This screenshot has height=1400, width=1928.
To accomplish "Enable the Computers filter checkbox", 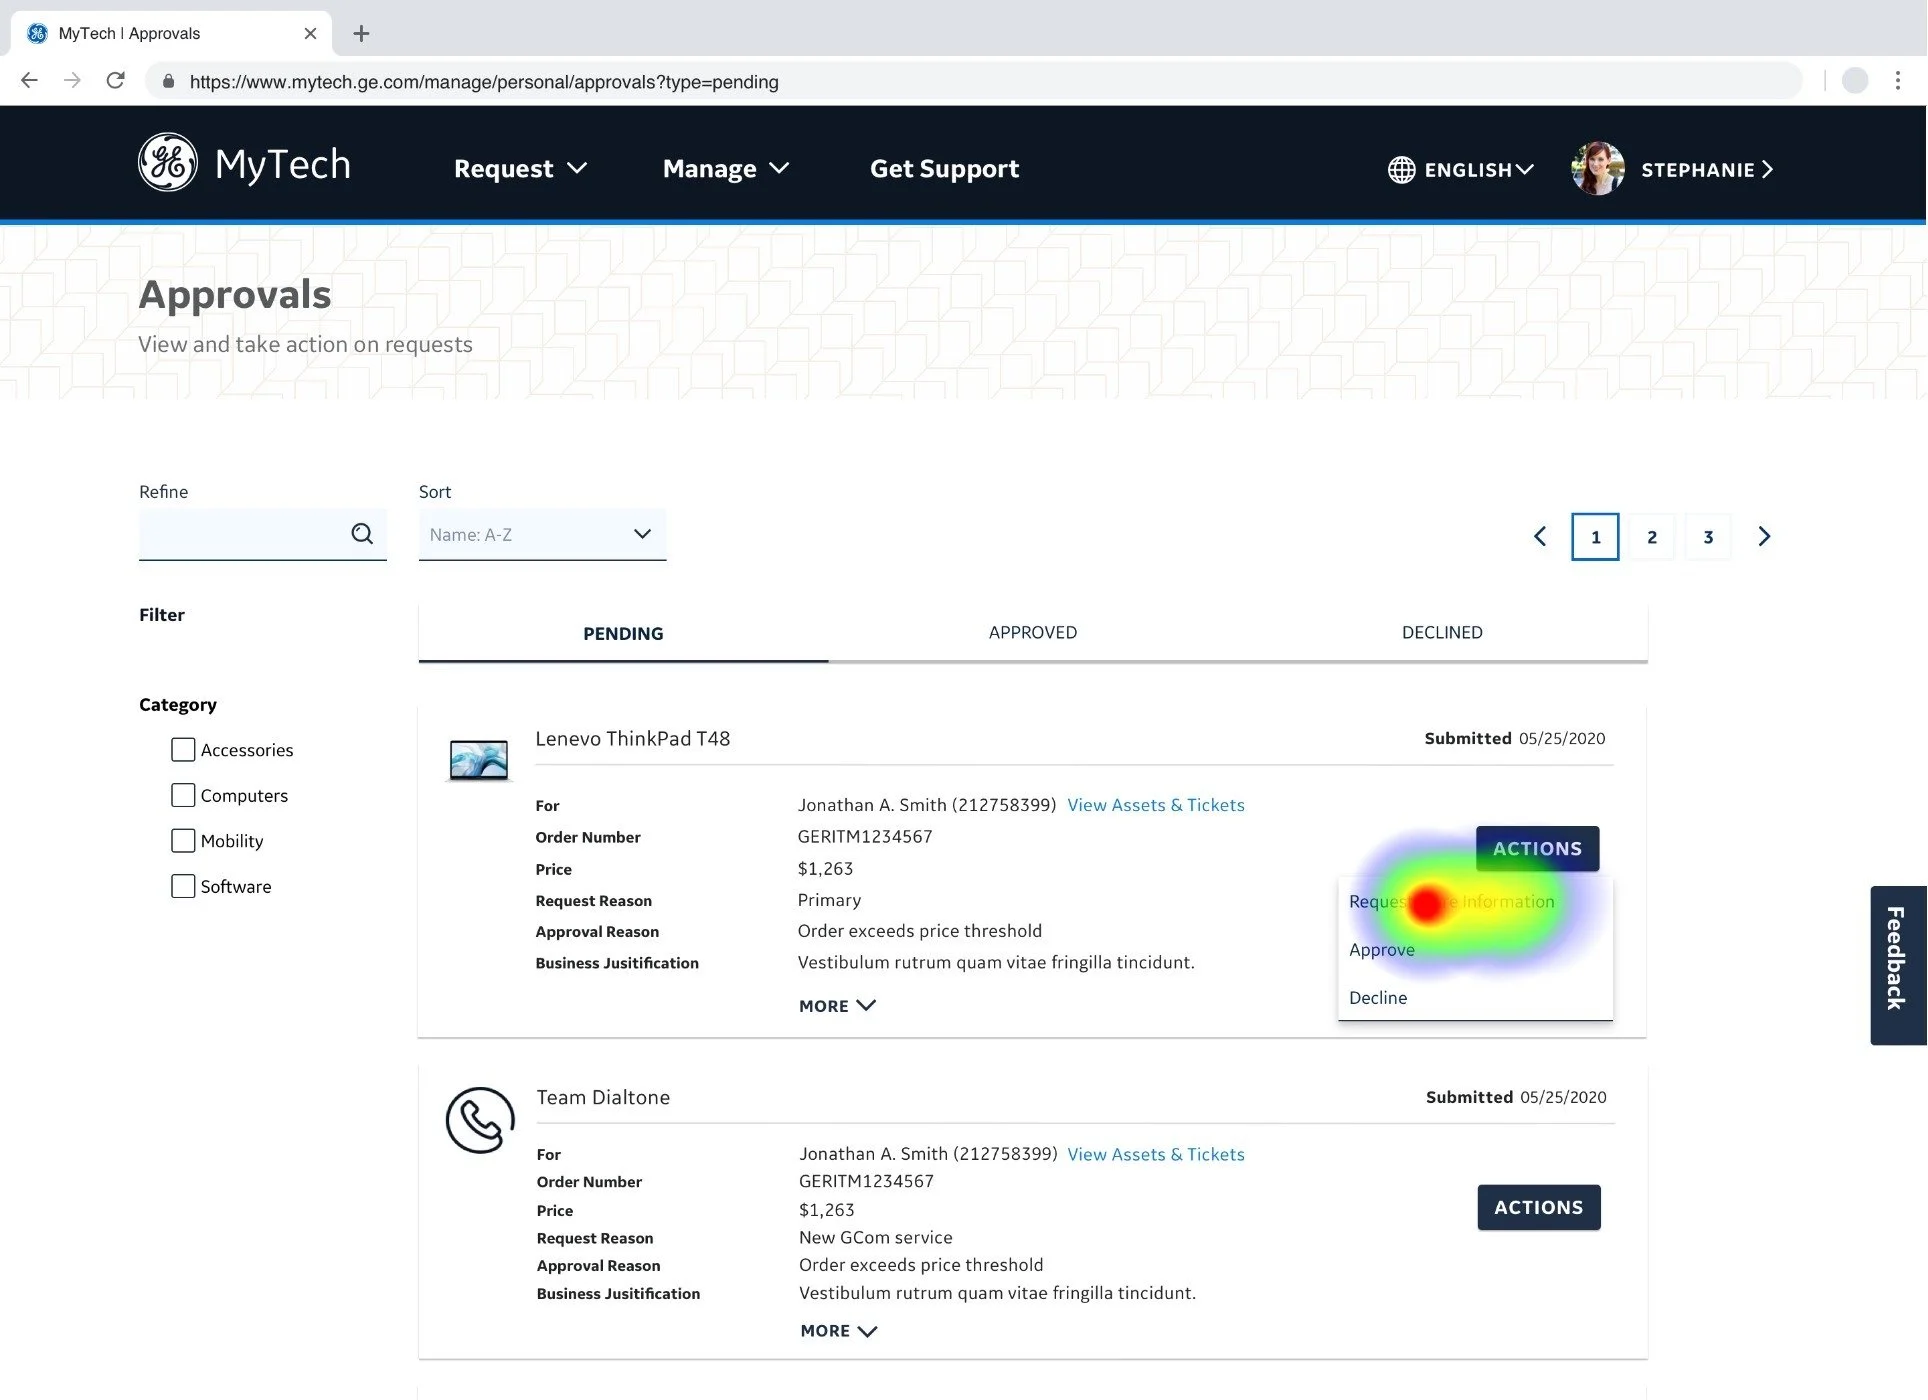I will pos(183,795).
